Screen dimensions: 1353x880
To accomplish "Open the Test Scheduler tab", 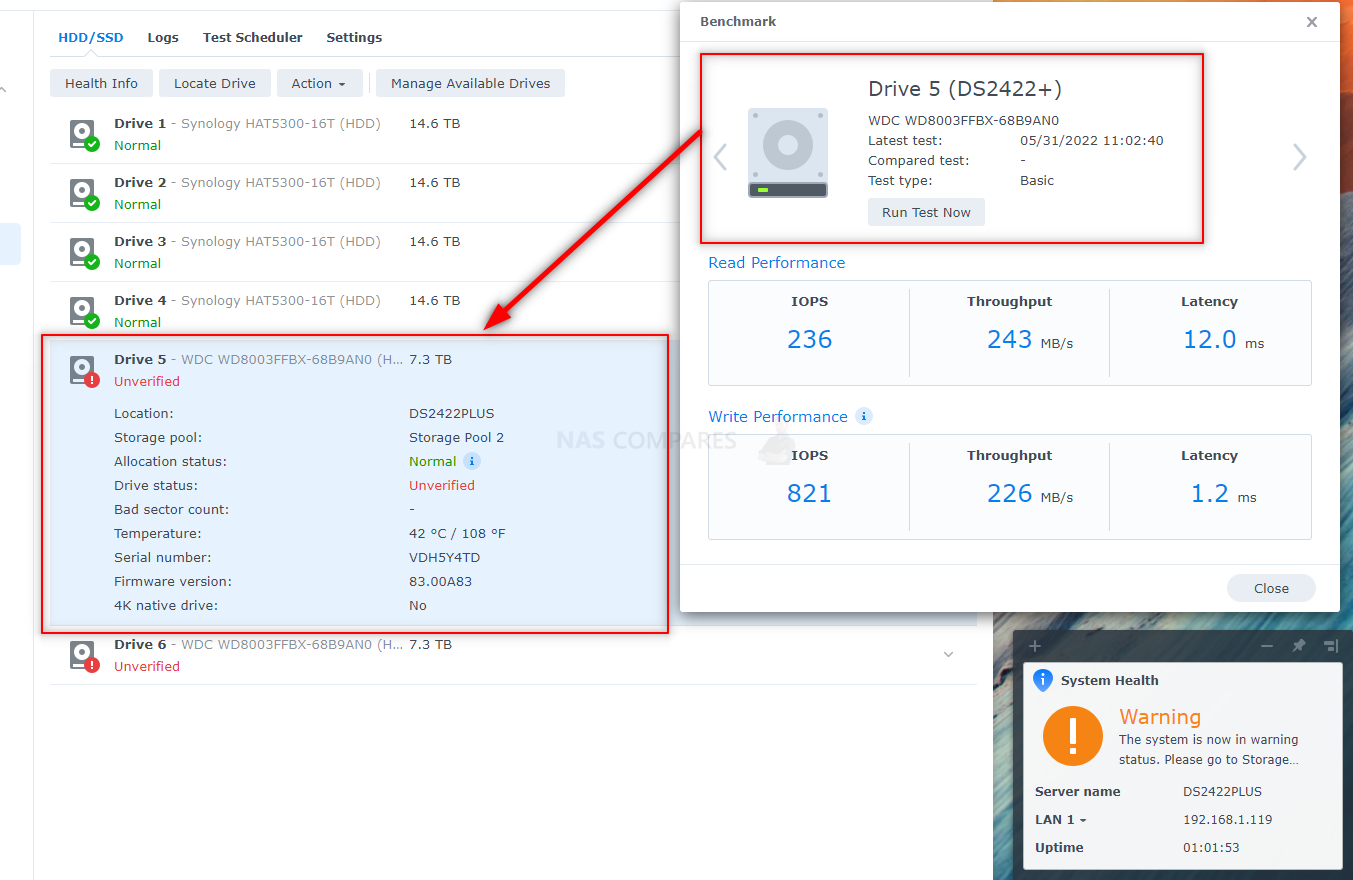I will (x=253, y=38).
